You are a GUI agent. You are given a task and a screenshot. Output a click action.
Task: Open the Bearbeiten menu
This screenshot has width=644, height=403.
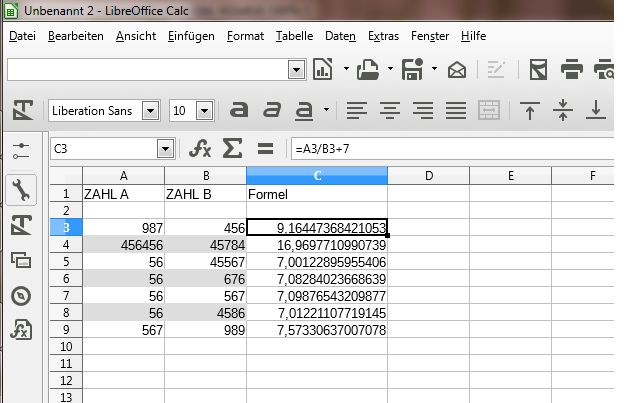pos(76,36)
